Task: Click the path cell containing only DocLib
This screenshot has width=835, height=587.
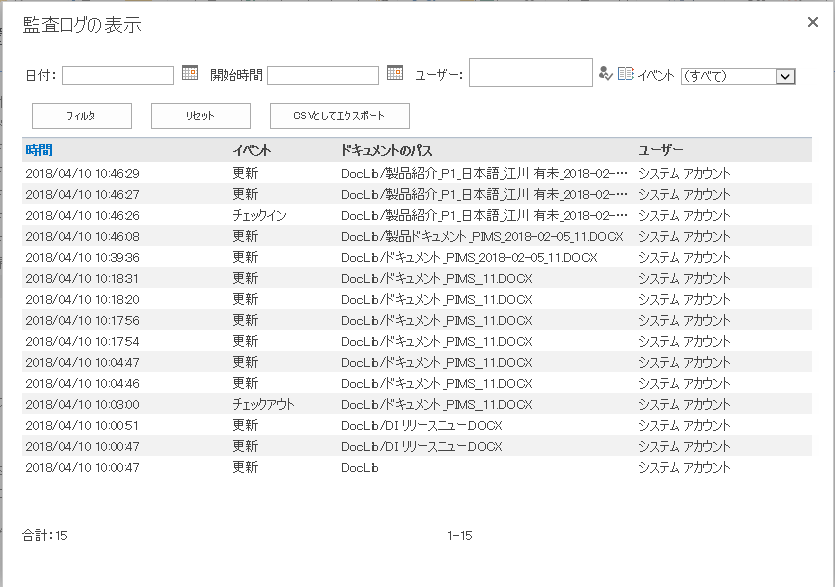Action: 360,468
